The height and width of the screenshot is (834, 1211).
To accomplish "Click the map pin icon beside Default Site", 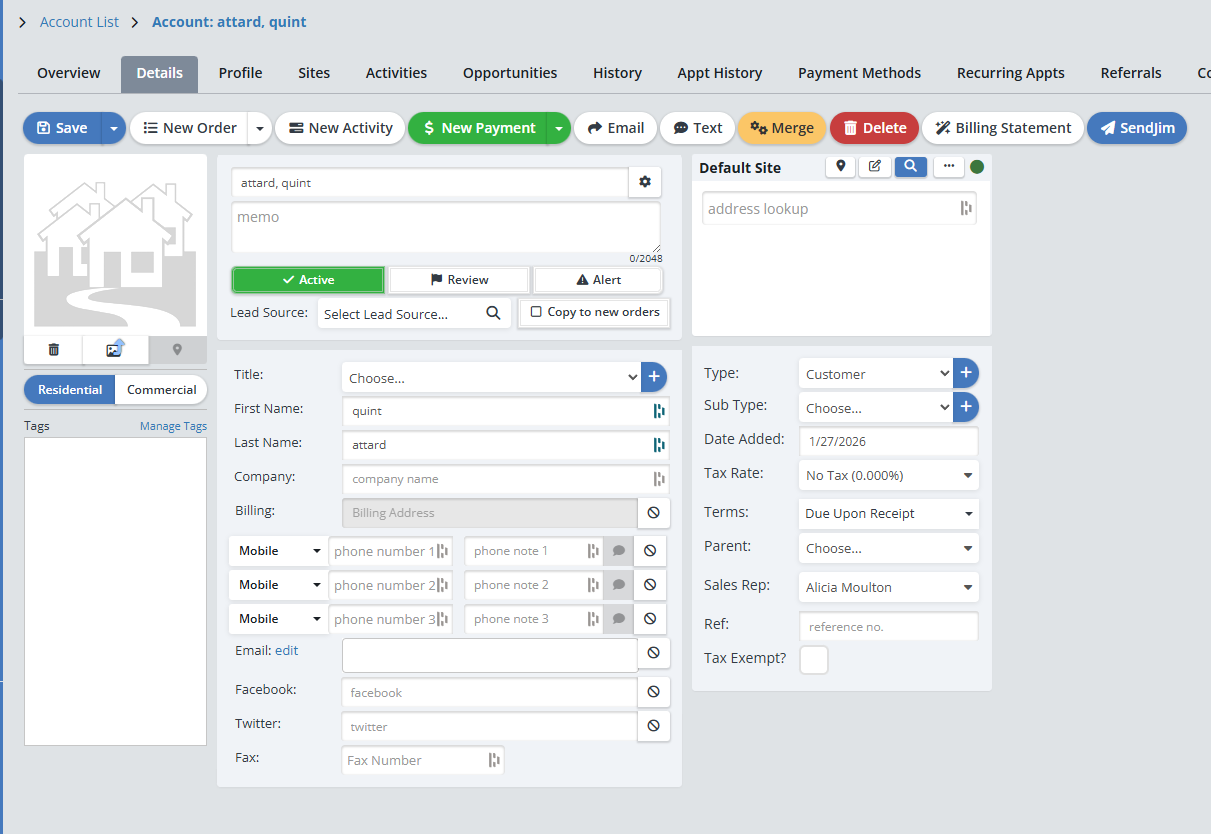I will [x=840, y=167].
